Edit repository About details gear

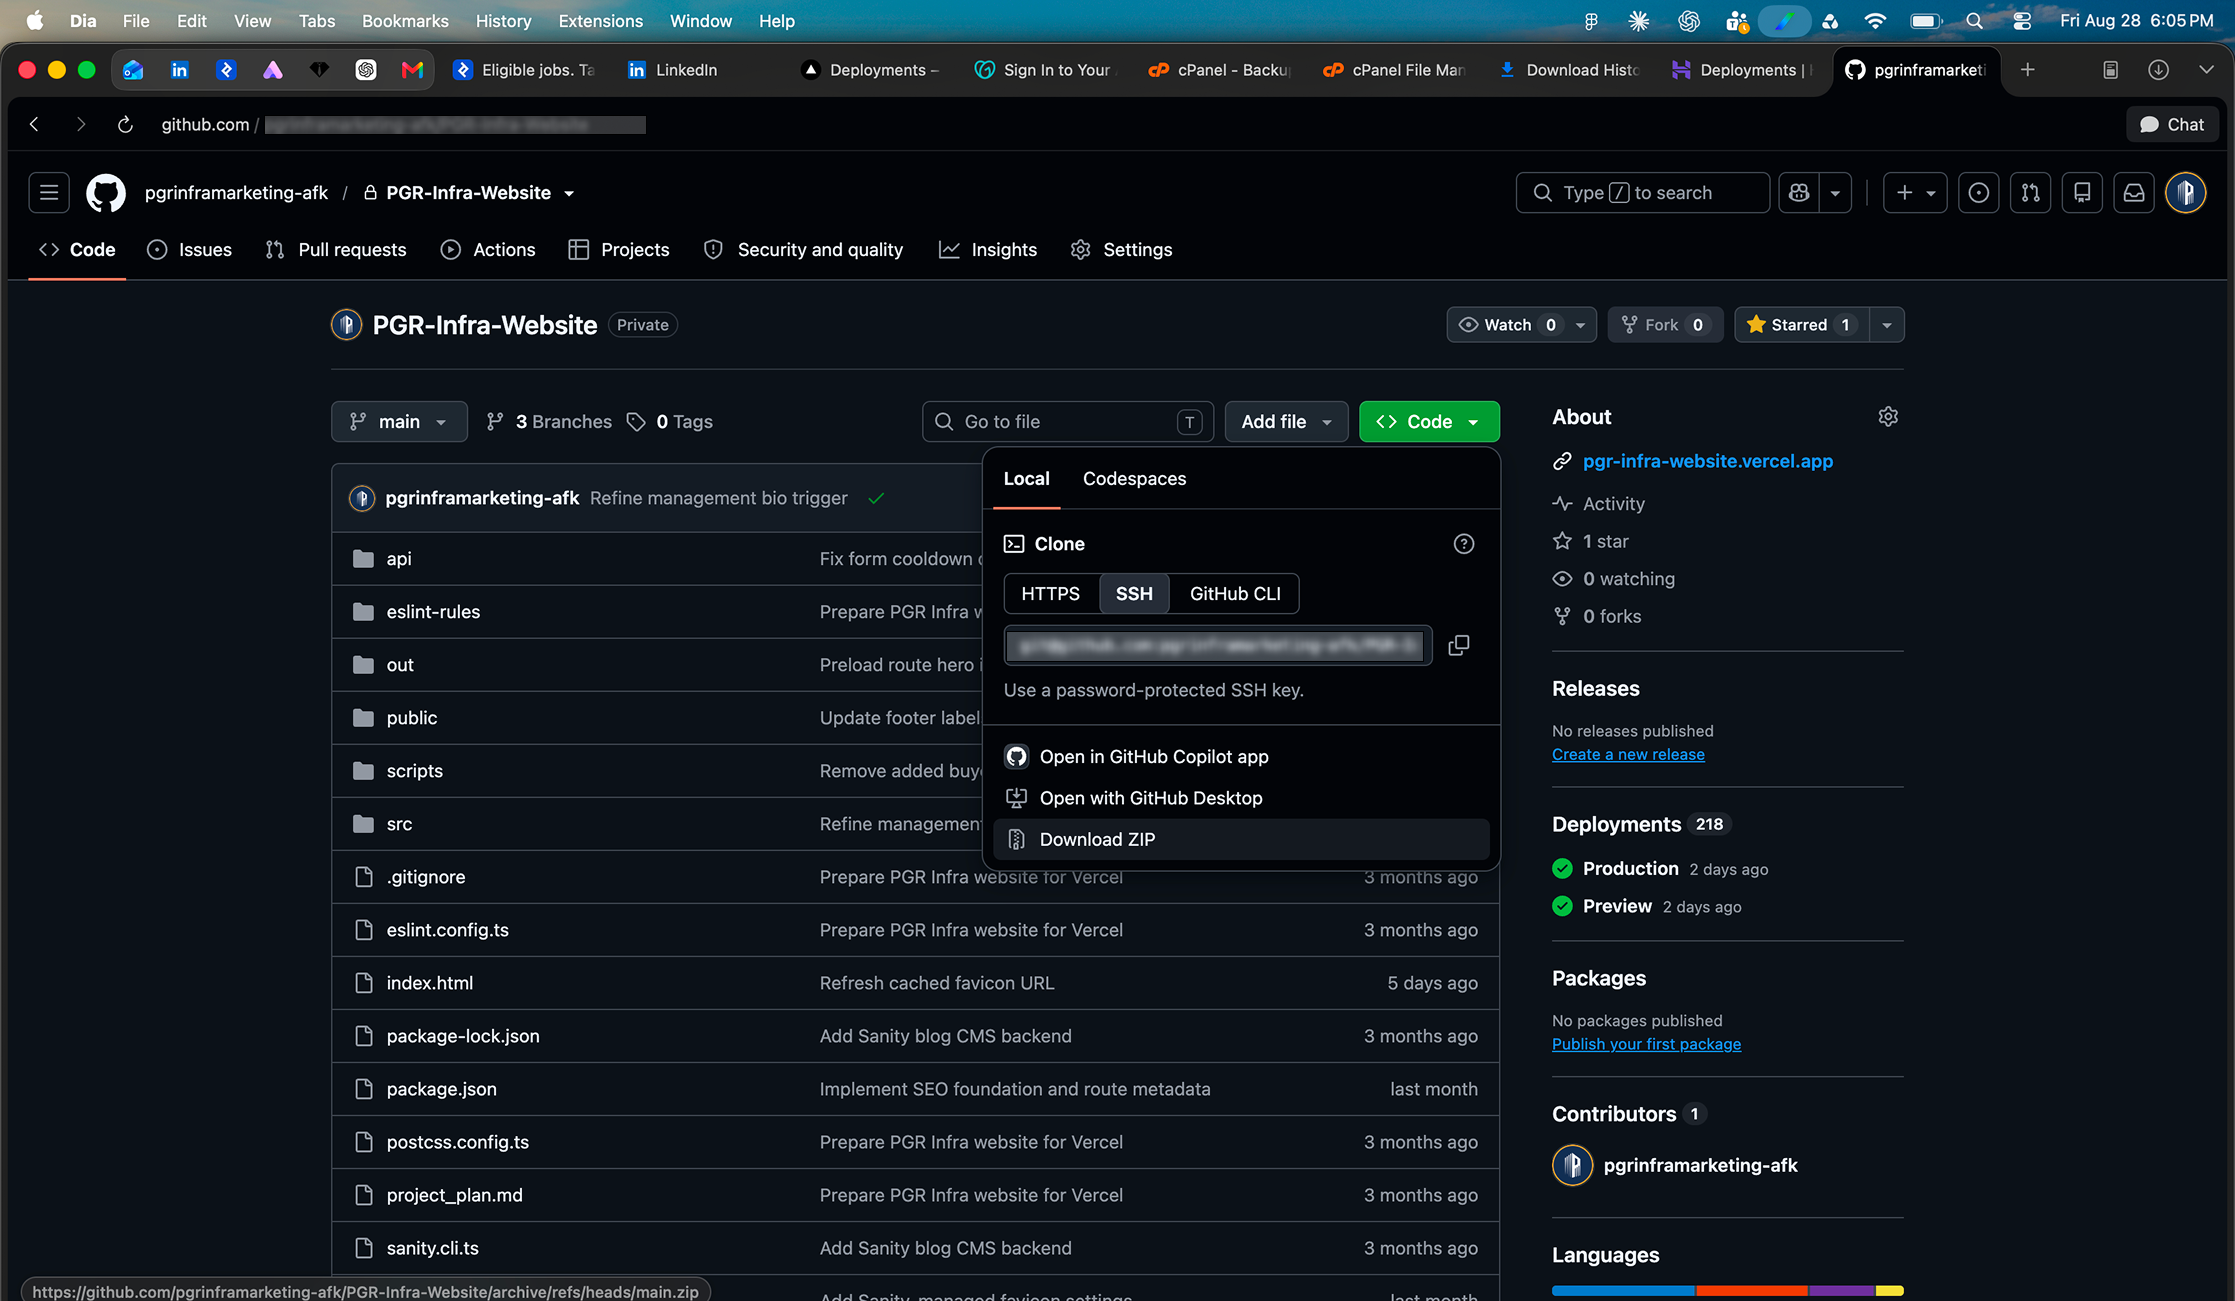(1888, 417)
